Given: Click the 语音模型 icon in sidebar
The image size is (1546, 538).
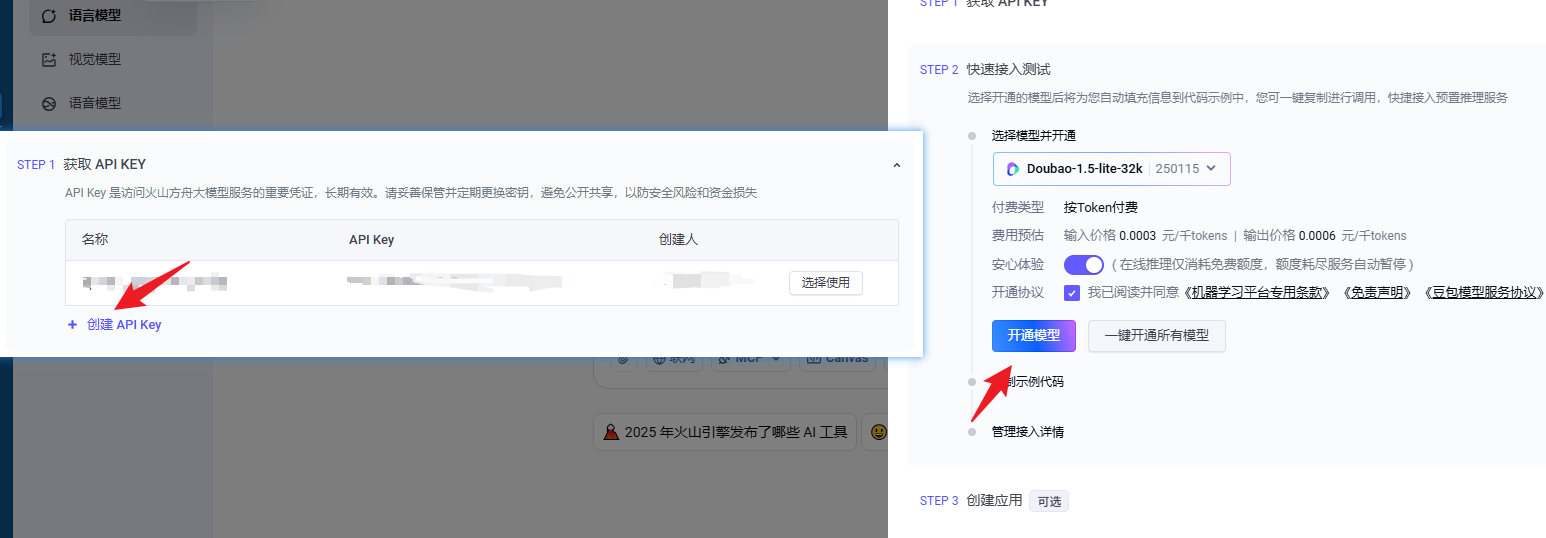Looking at the screenshot, I should [x=49, y=104].
